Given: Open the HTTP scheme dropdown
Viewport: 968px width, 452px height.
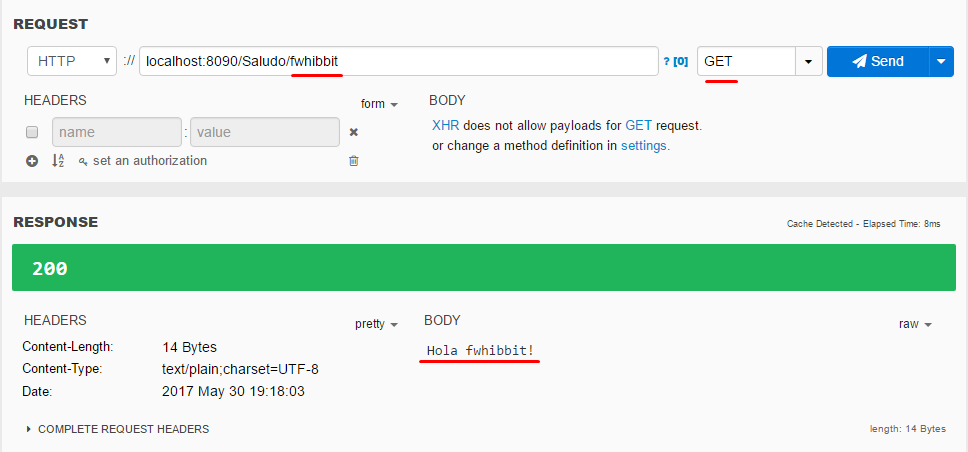Looking at the screenshot, I should coord(73,61).
